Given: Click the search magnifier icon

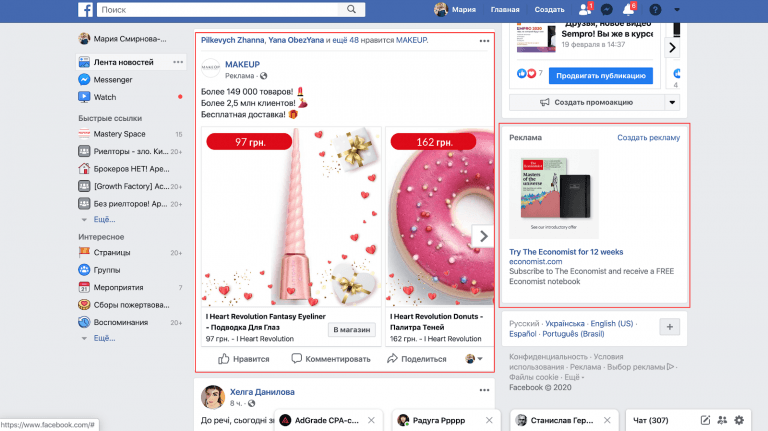Looking at the screenshot, I should 351,9.
